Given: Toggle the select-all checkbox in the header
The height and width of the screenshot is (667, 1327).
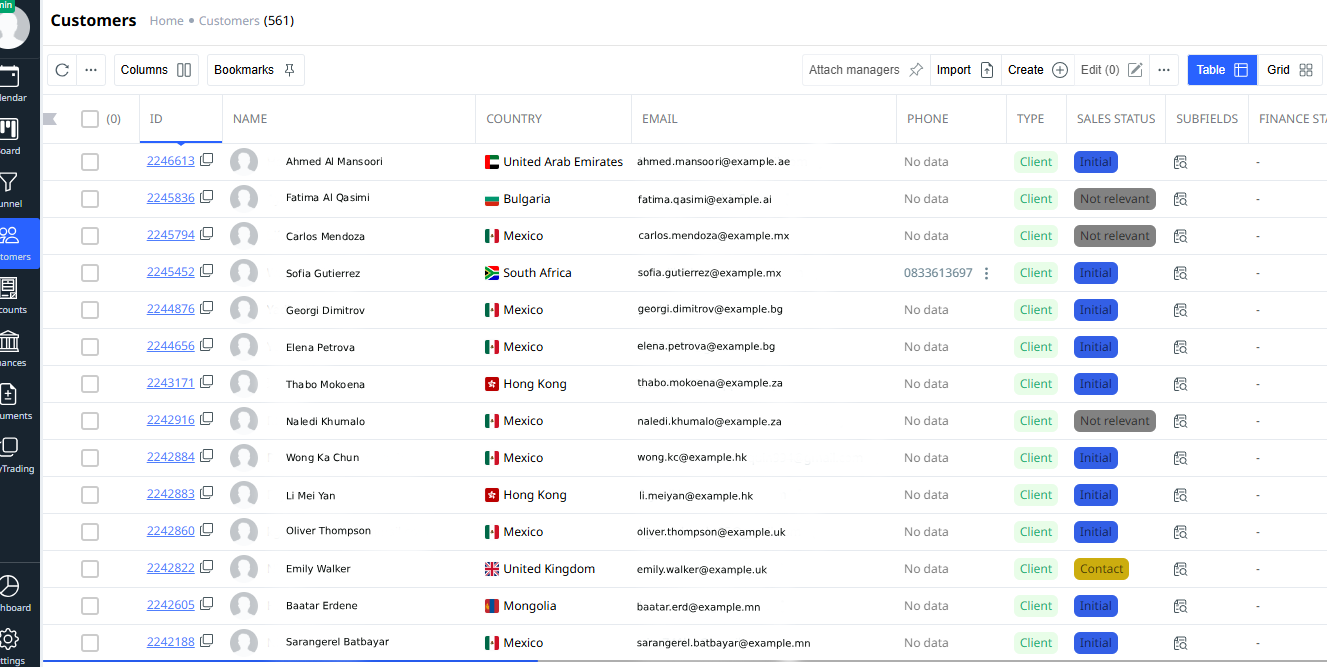Looking at the screenshot, I should tap(89, 118).
